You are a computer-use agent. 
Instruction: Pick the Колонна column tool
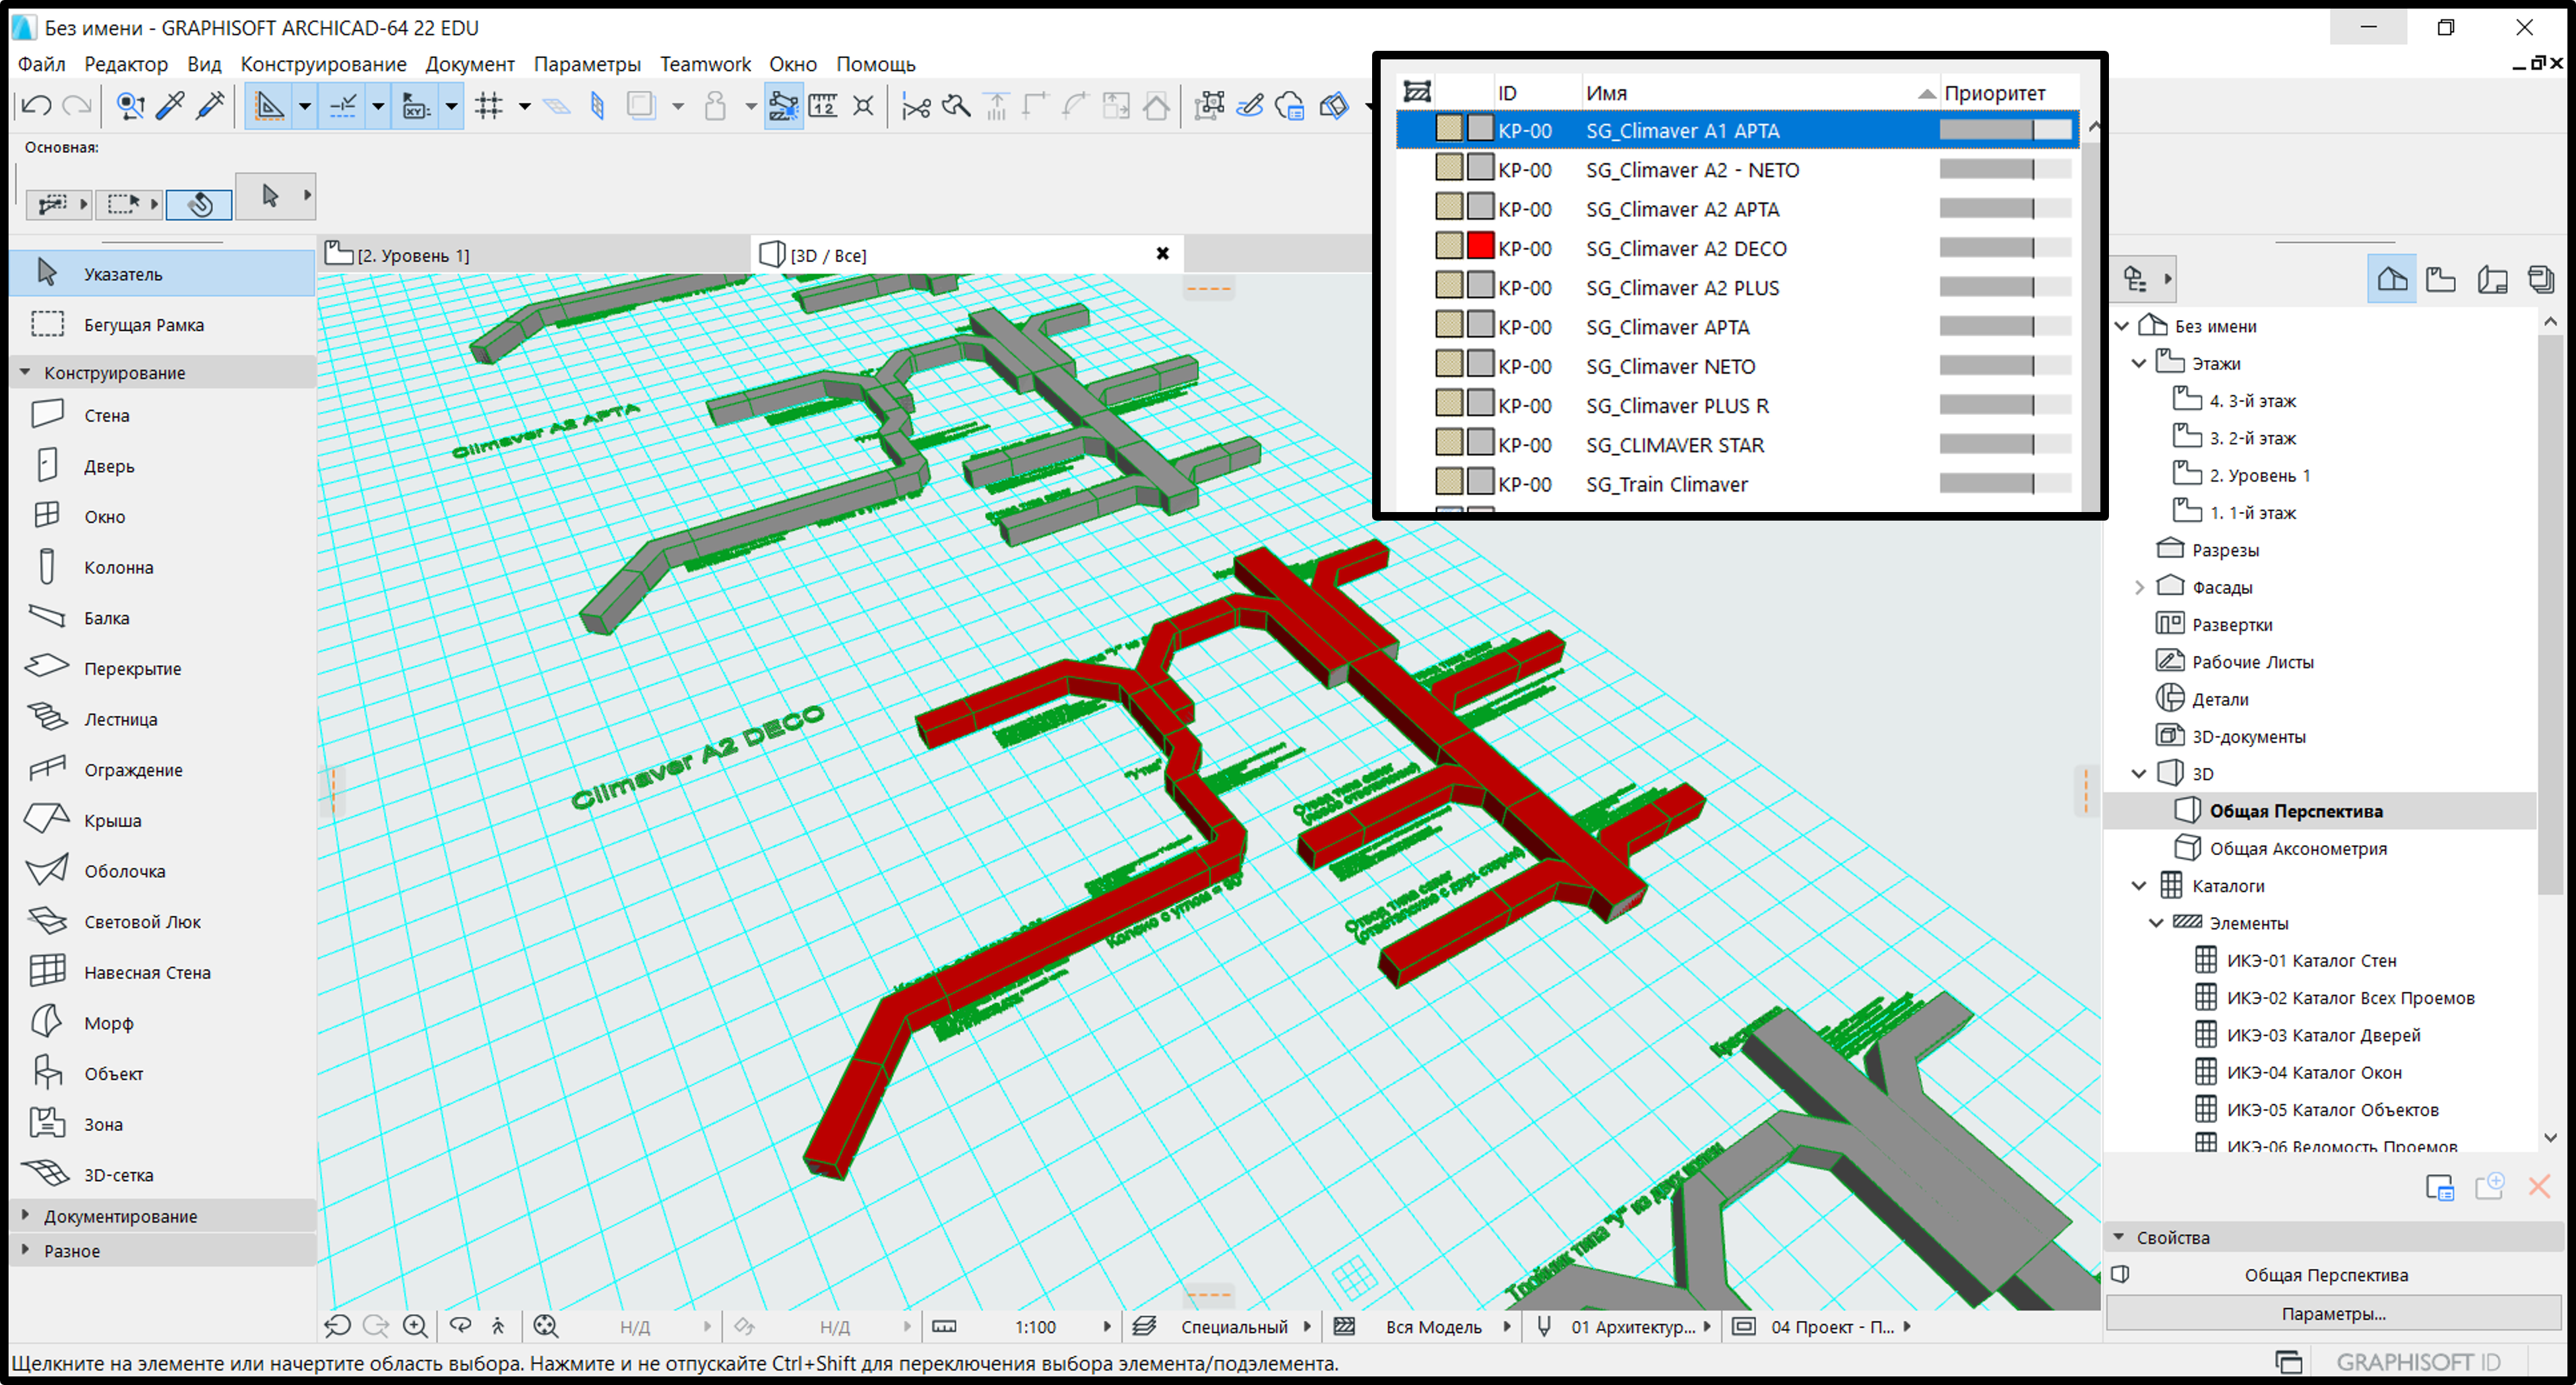coord(162,567)
